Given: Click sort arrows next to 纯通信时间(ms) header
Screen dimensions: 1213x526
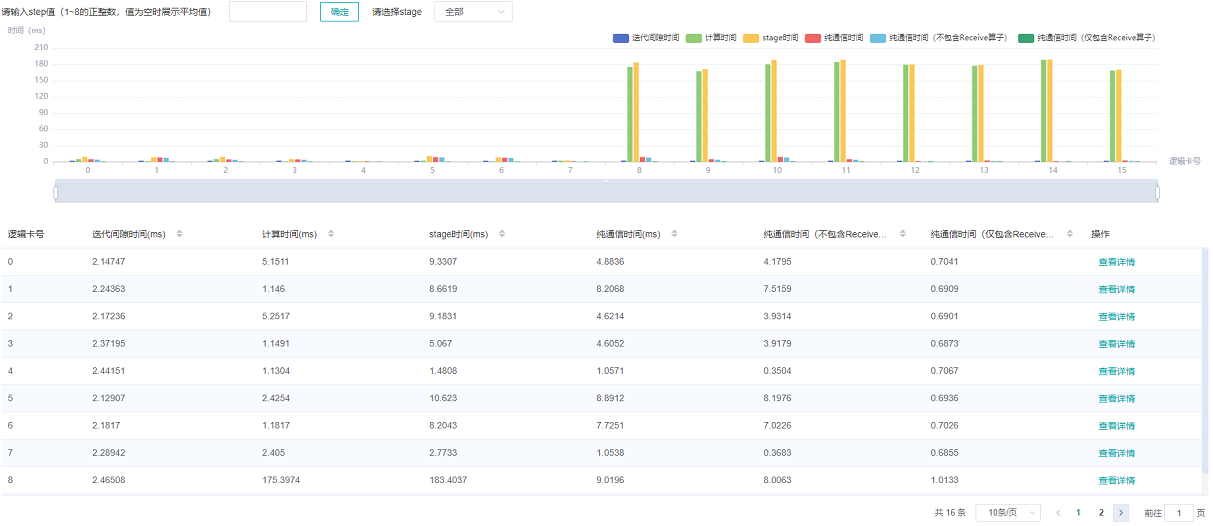Looking at the screenshot, I should (675, 234).
